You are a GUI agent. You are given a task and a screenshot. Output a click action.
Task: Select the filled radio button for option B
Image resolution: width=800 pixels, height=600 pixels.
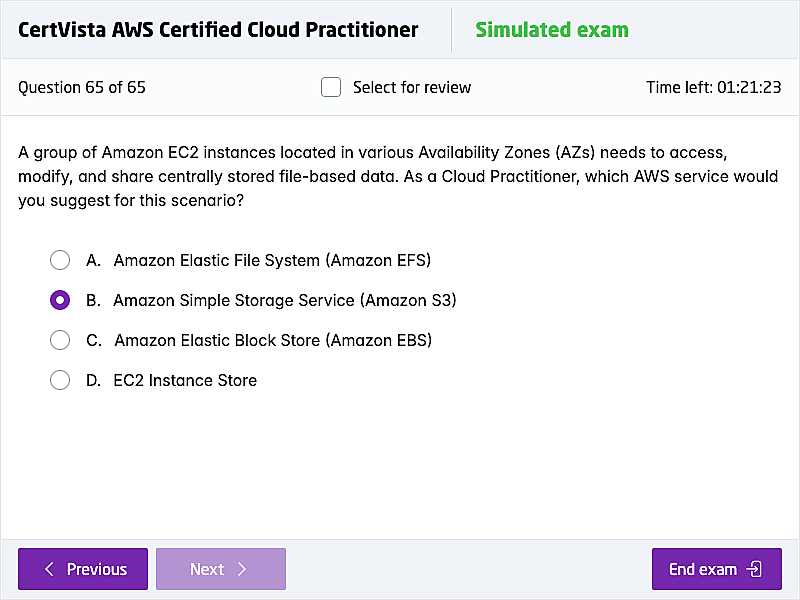(60, 300)
